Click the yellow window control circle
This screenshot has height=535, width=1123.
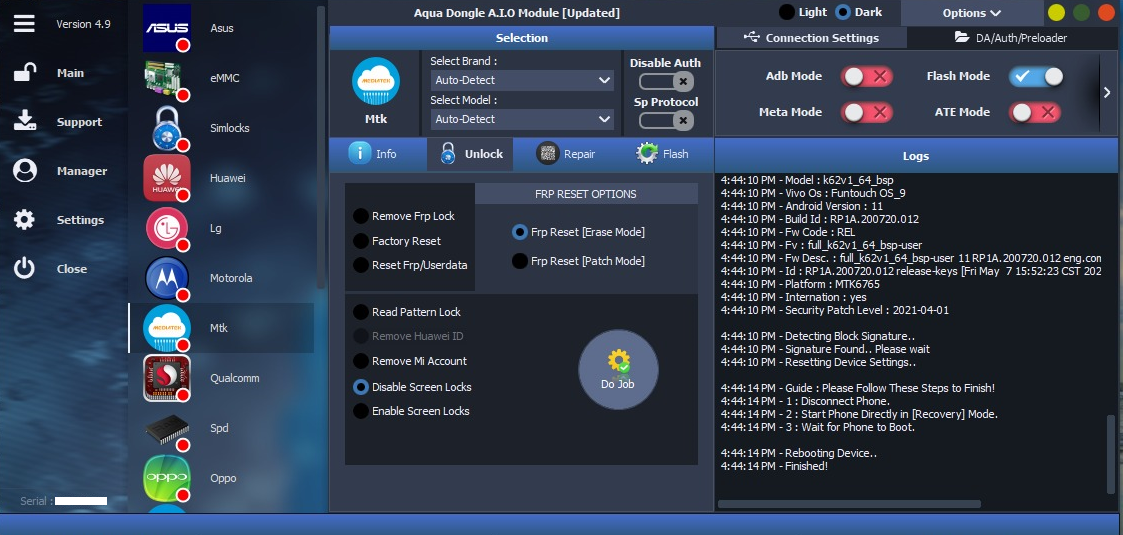click(1056, 13)
